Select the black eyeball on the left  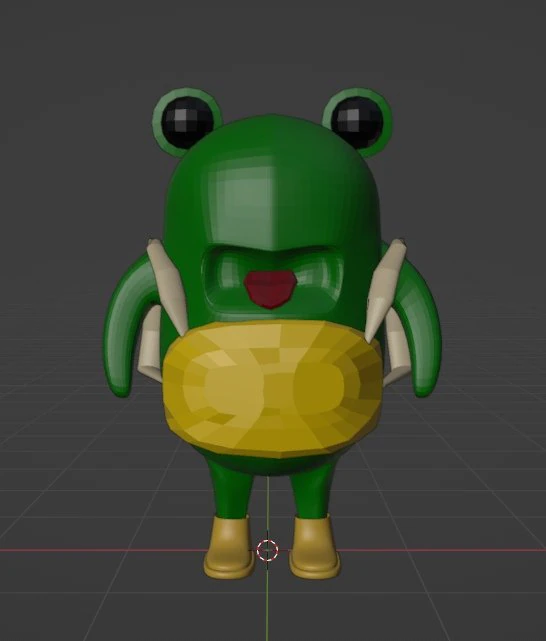(188, 122)
